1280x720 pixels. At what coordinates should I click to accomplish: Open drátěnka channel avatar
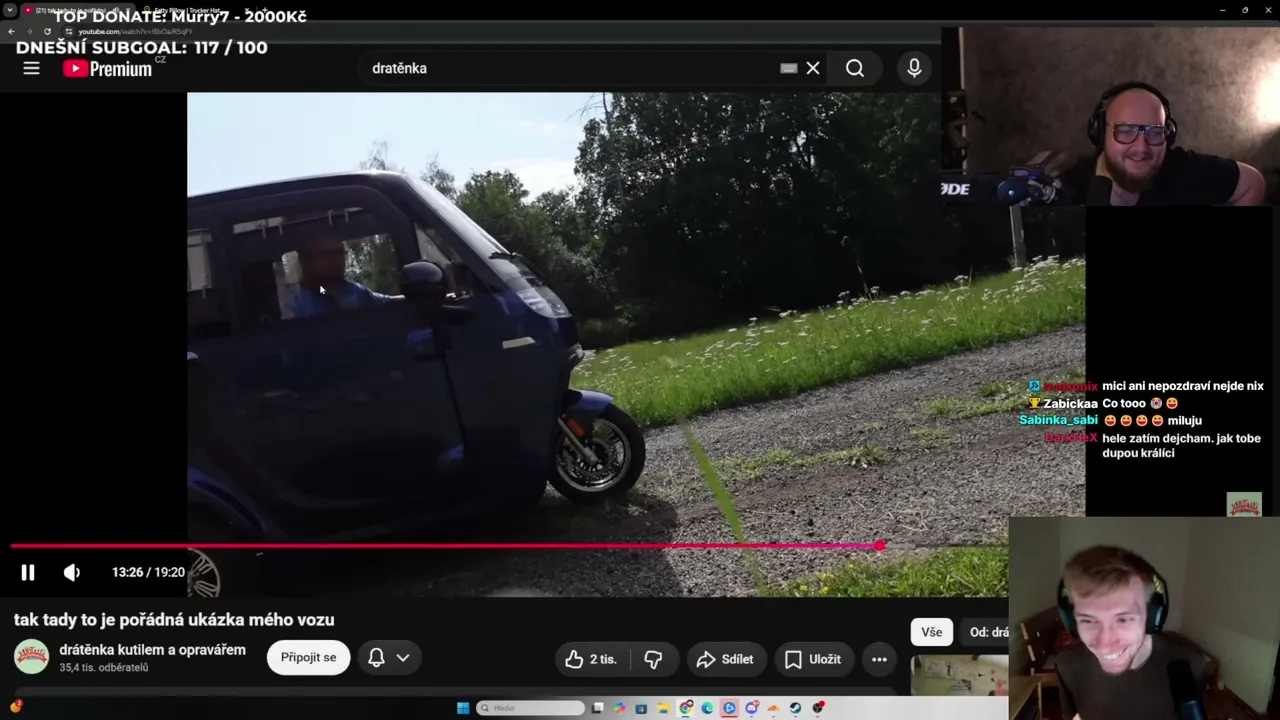(x=31, y=657)
